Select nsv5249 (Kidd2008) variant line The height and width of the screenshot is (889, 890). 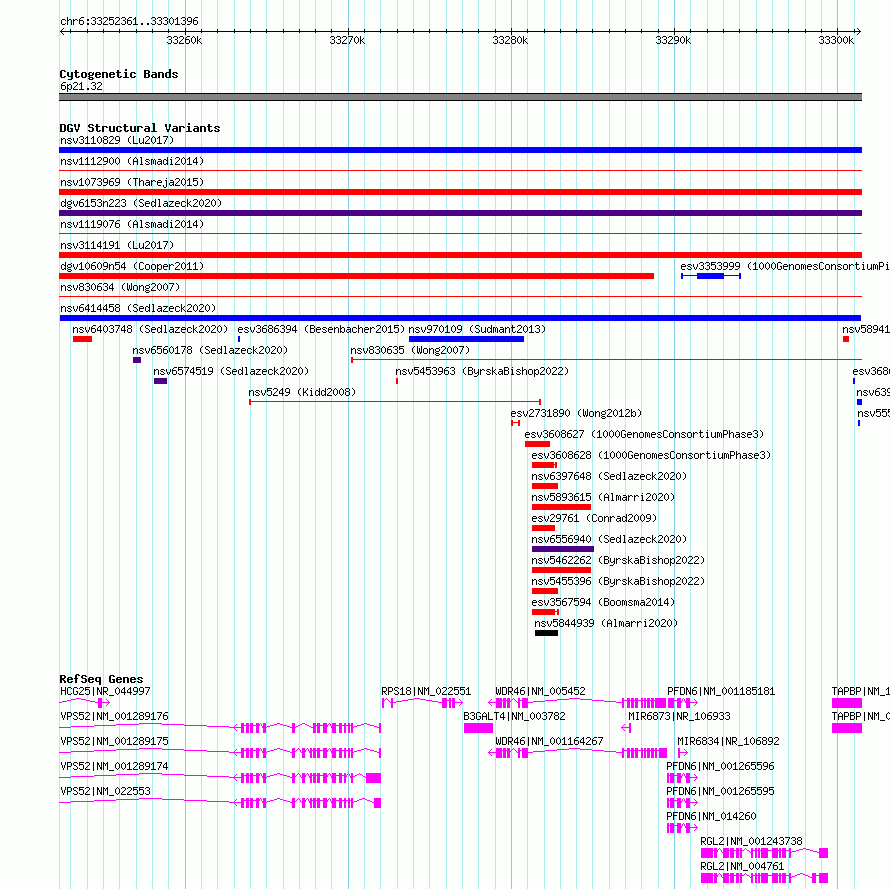click(x=395, y=402)
